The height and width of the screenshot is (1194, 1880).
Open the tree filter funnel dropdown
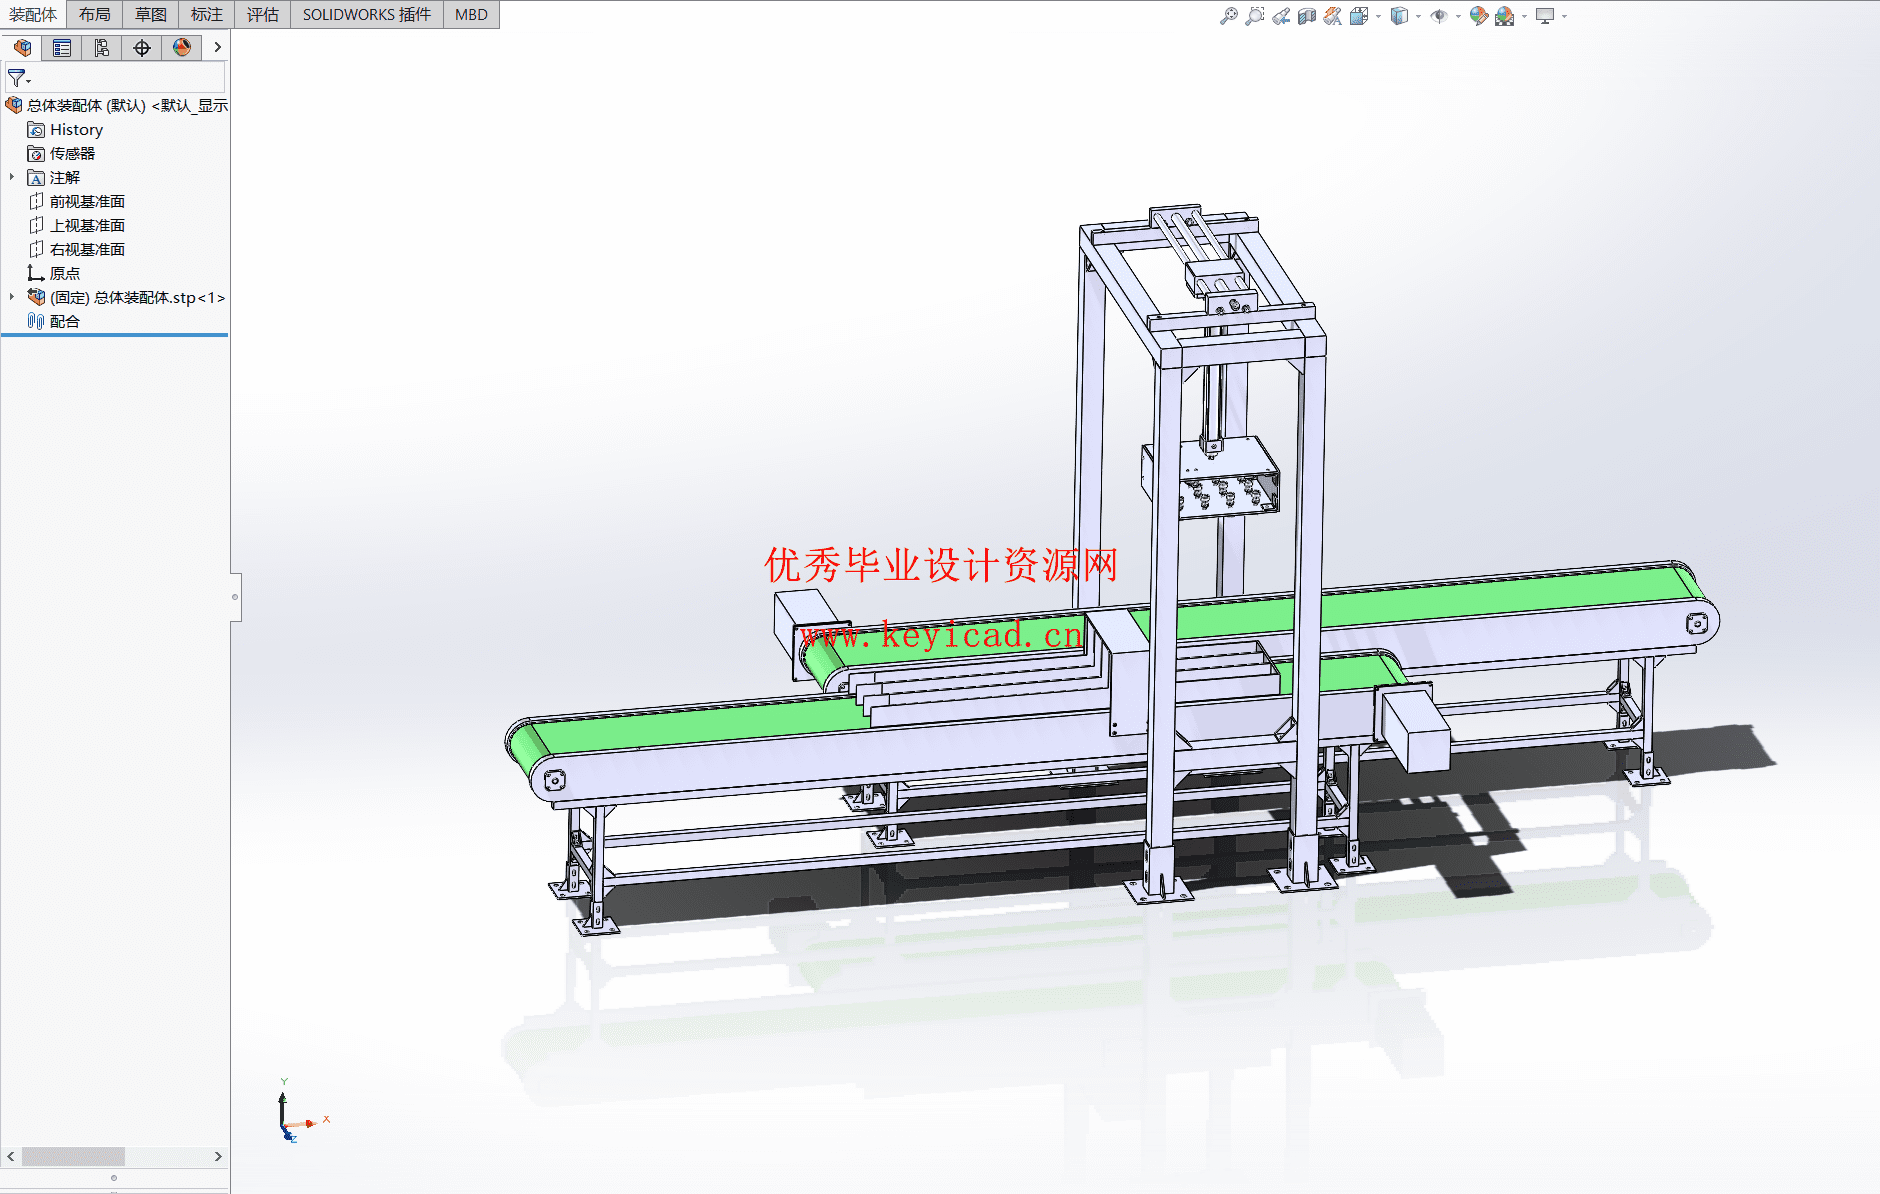[19, 78]
